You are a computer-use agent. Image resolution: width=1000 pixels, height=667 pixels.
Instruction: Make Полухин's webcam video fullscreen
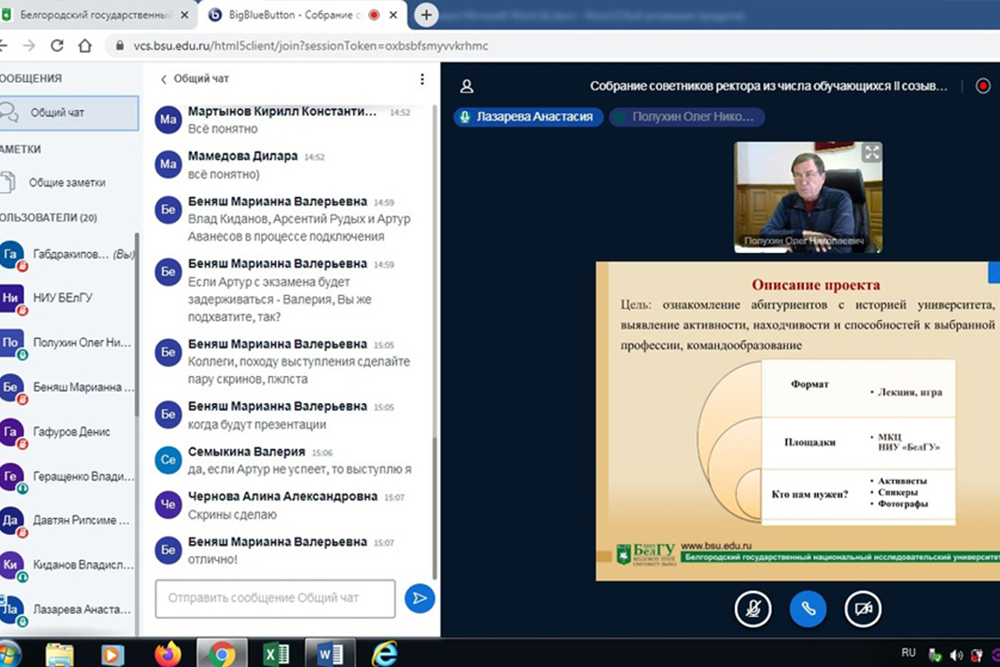coord(872,152)
